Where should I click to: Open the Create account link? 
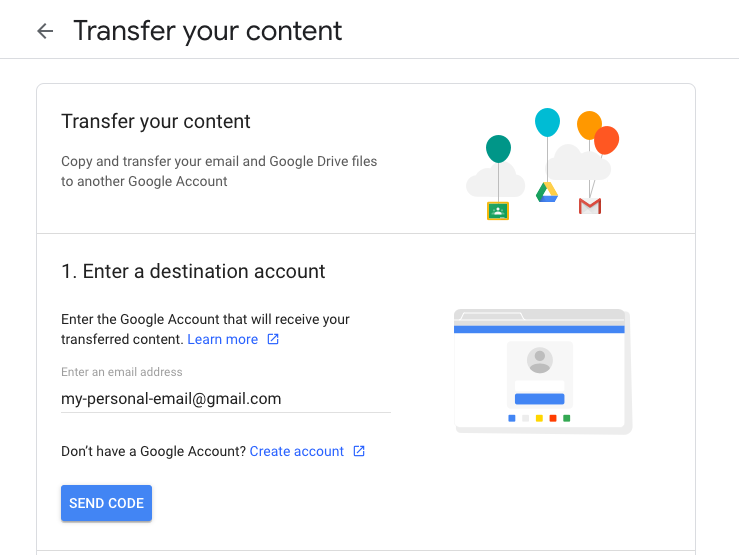pyautogui.click(x=296, y=451)
